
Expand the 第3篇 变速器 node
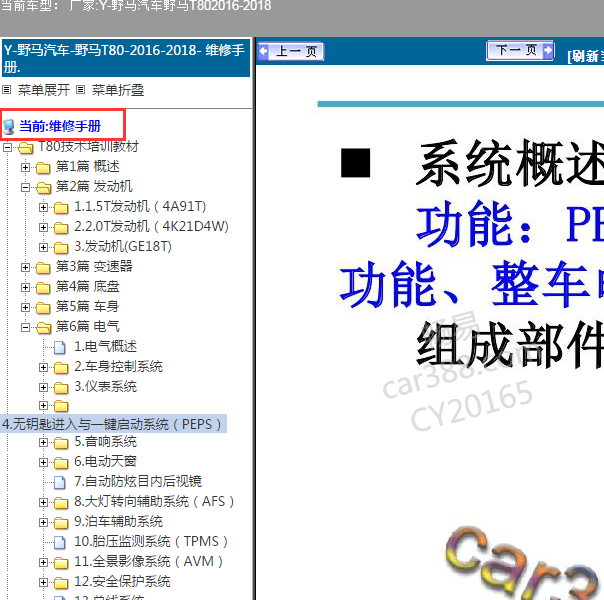tap(25, 267)
